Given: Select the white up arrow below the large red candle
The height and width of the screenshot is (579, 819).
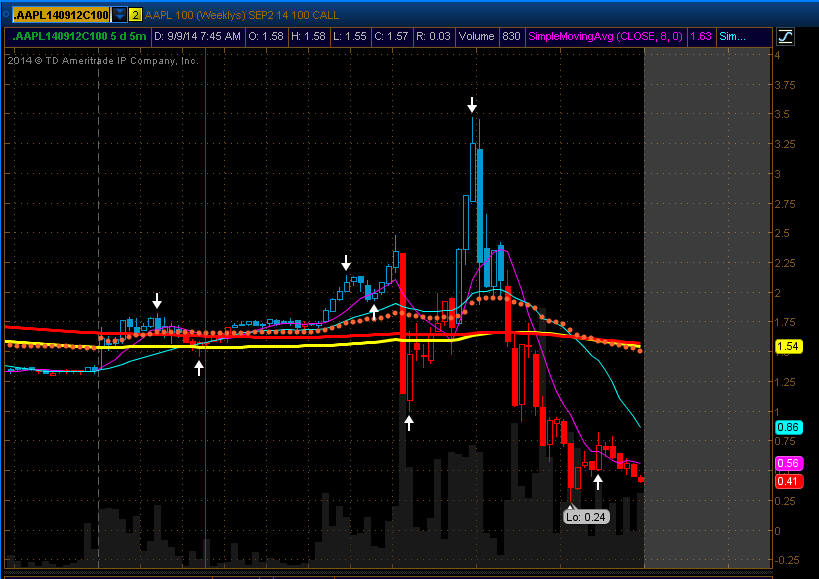Looking at the screenshot, I should [x=409, y=422].
